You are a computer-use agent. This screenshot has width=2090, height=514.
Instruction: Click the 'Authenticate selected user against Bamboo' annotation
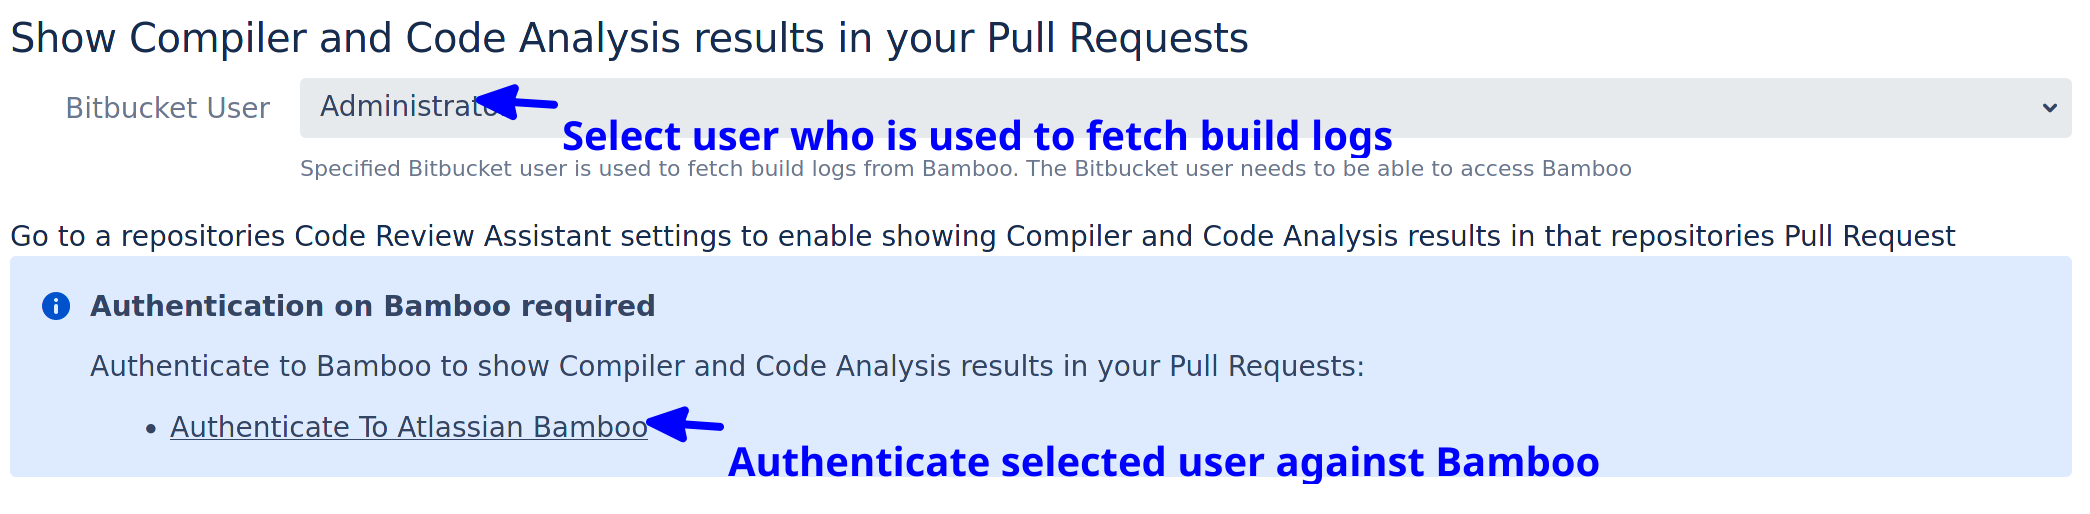(x=1163, y=462)
